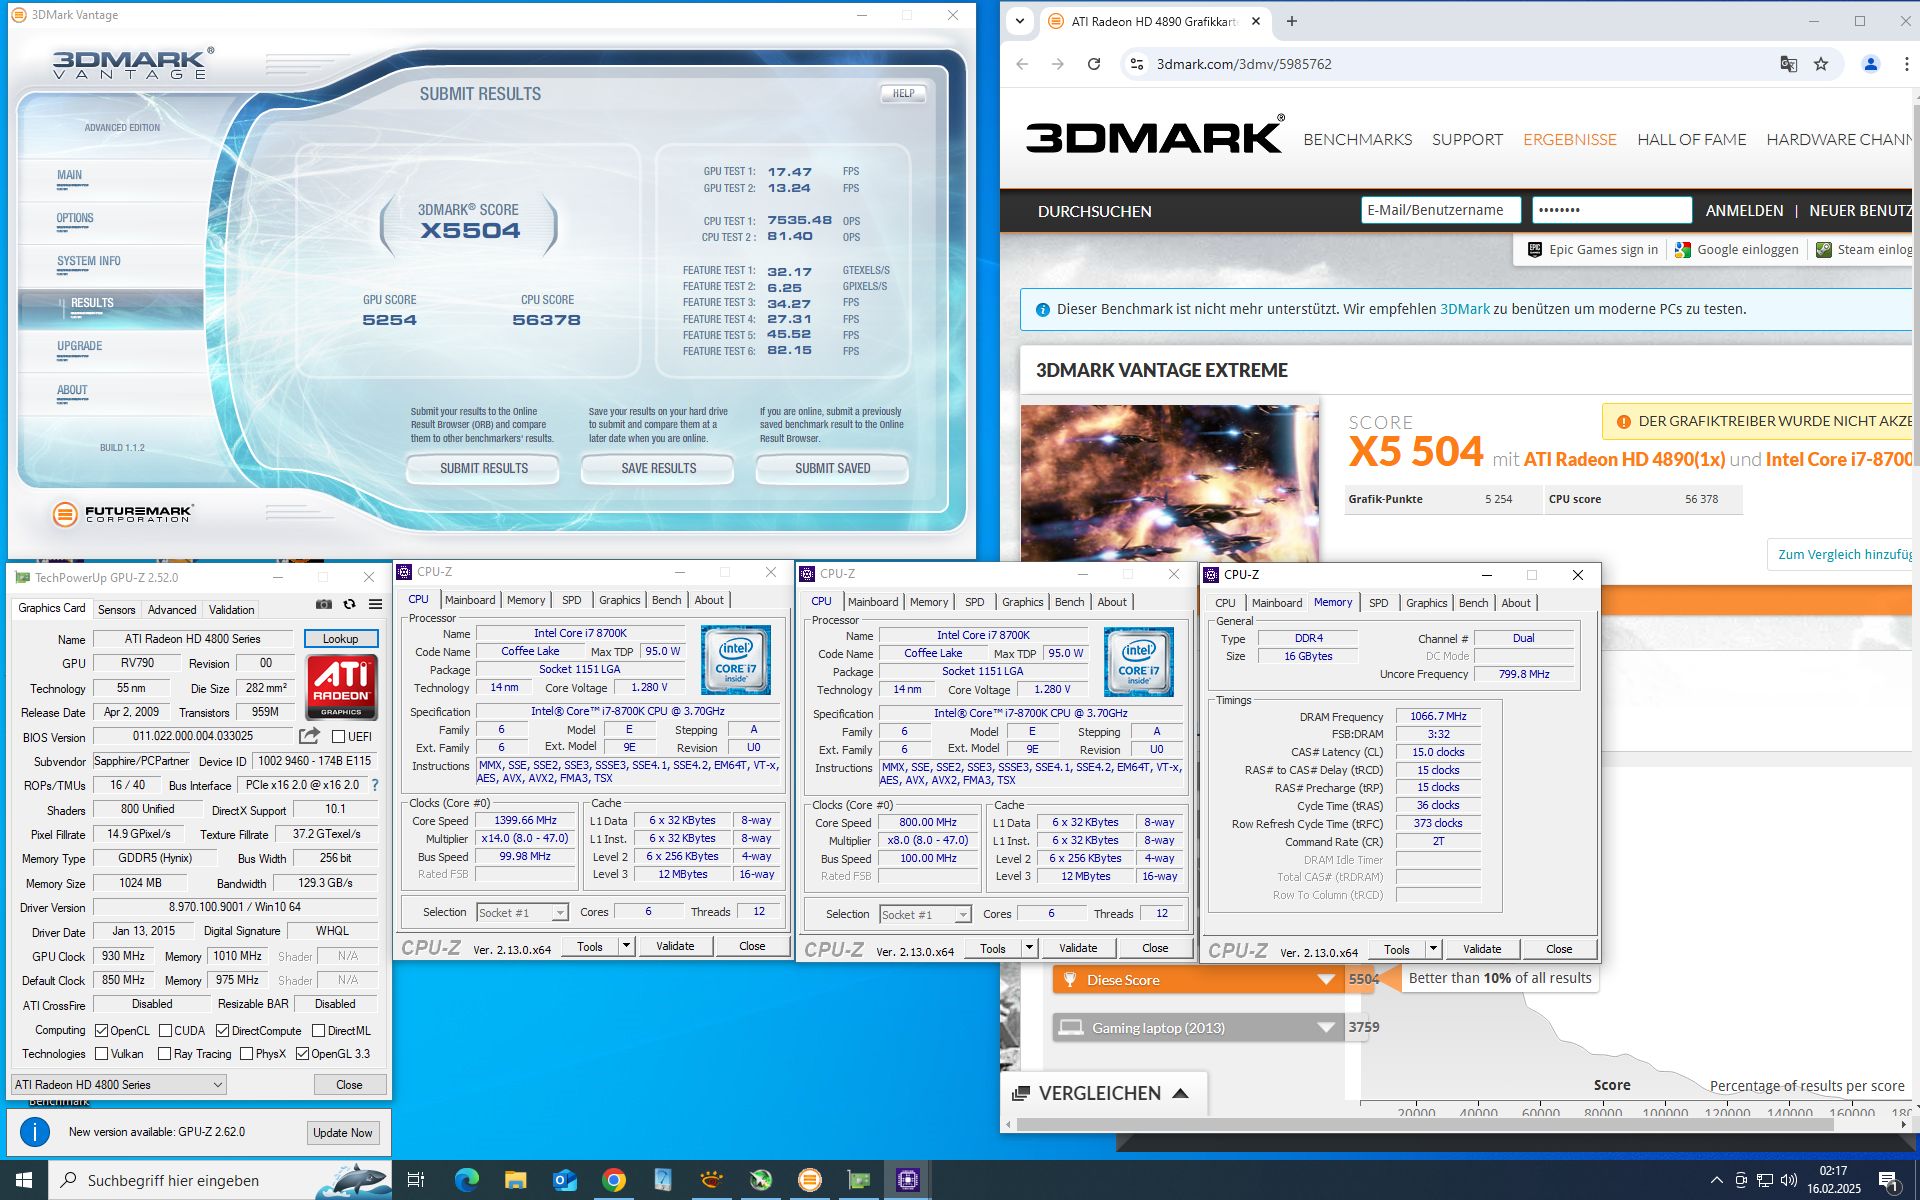The image size is (1920, 1200).
Task: Open SPD tab in Memory CPU-Z window
Action: tap(1378, 603)
